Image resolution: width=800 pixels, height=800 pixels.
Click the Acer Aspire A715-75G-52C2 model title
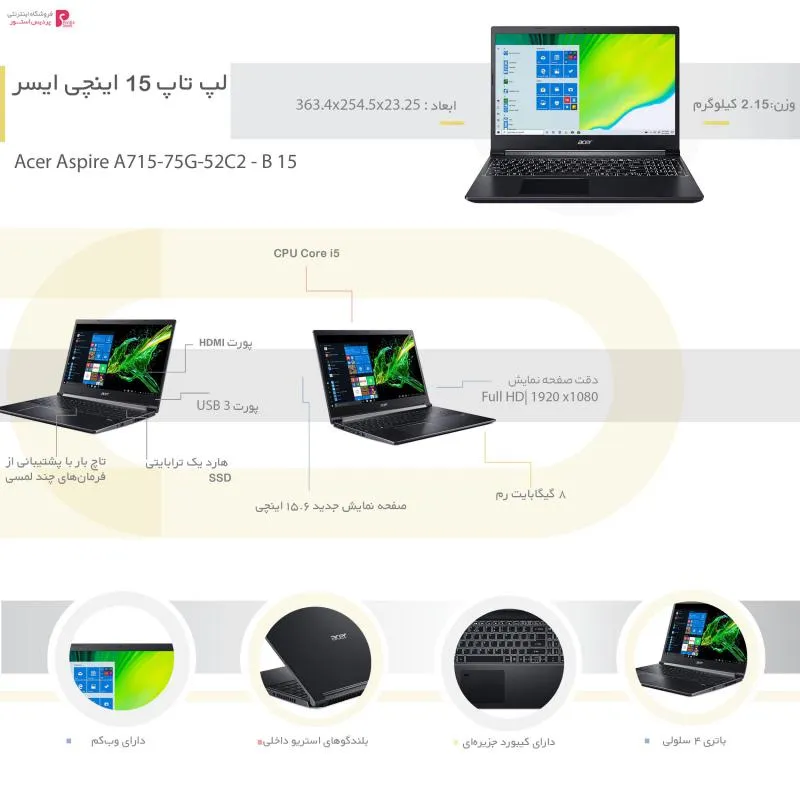[x=156, y=162]
